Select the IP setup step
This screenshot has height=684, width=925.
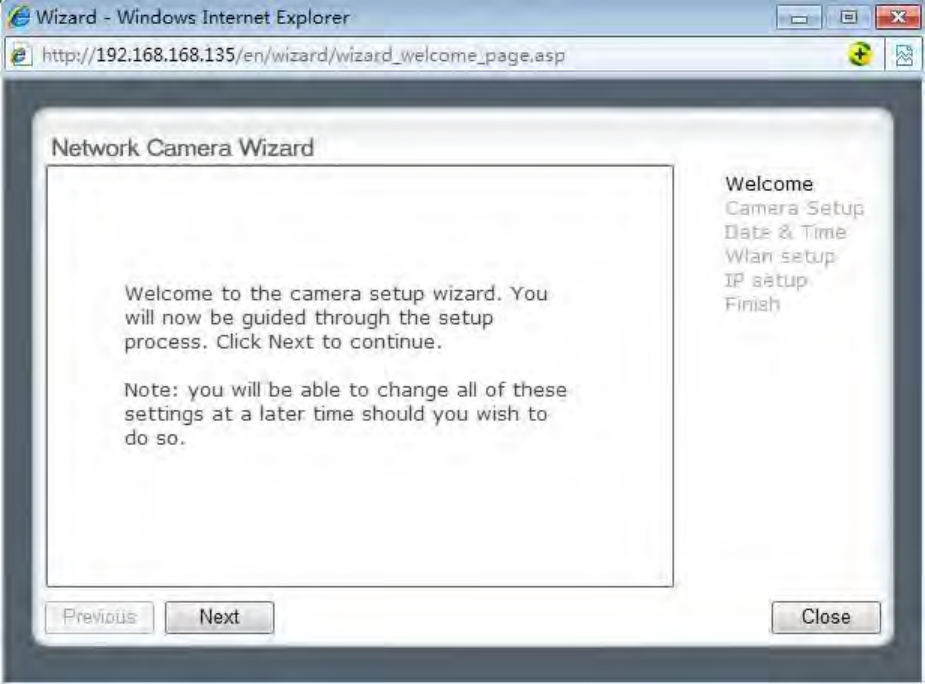pyautogui.click(x=766, y=281)
